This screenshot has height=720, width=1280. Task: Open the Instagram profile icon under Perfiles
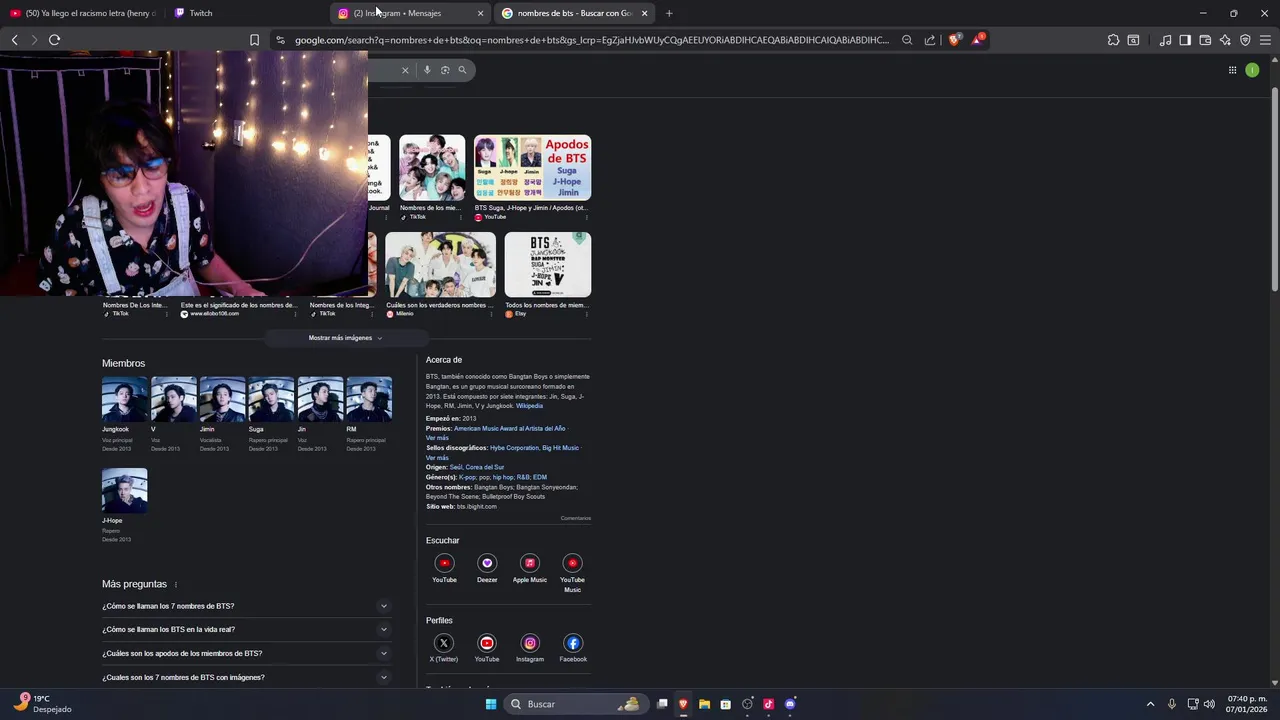pyautogui.click(x=530, y=643)
